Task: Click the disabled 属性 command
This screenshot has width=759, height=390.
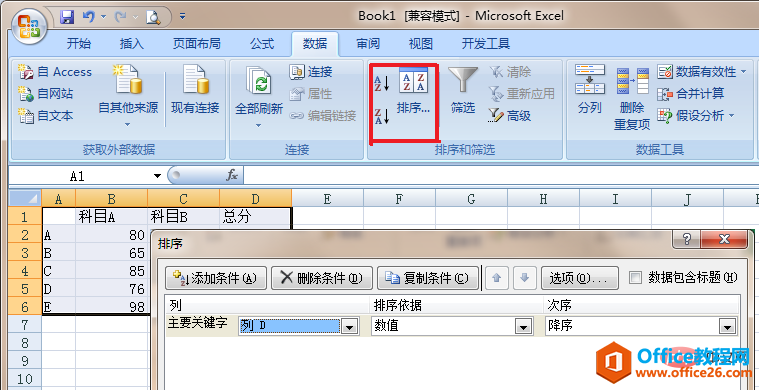Action: pyautogui.click(x=311, y=93)
